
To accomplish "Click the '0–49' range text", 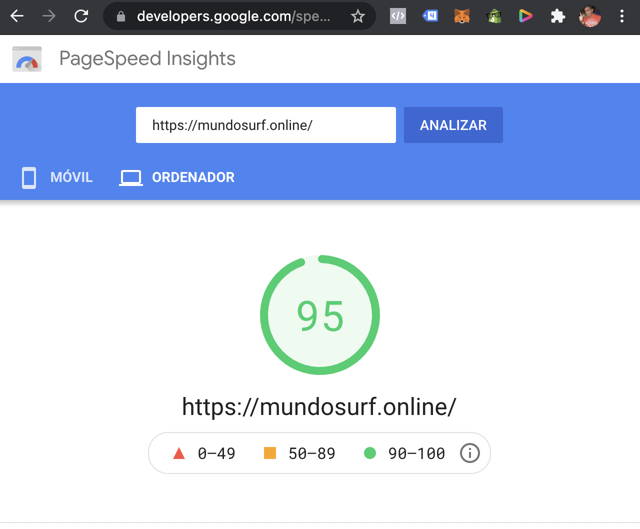I will [x=216, y=453].
